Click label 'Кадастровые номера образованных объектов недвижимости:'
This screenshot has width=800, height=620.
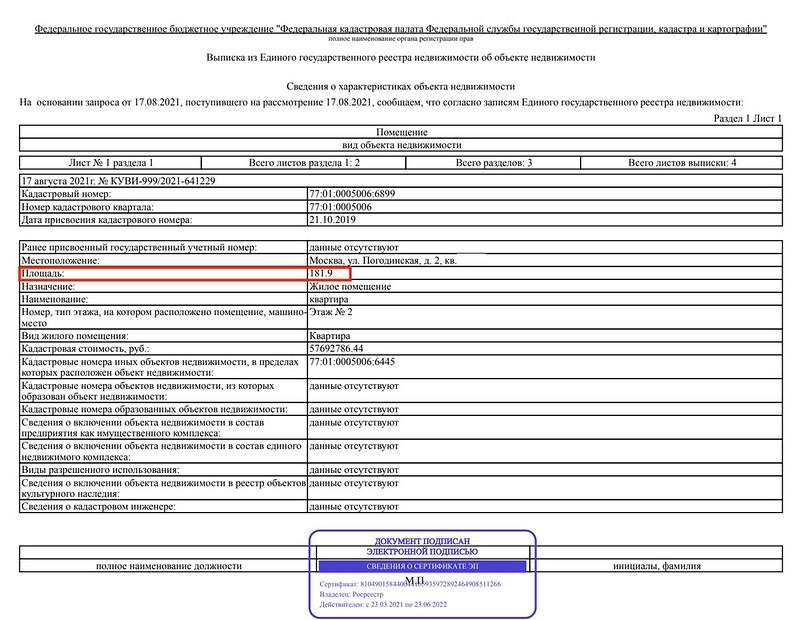tap(154, 410)
